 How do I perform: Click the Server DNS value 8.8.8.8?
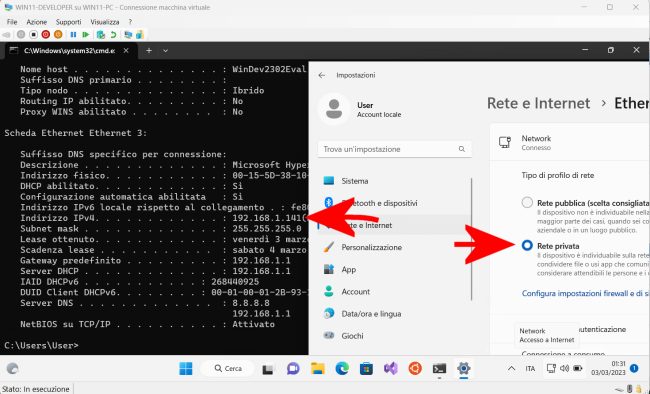click(x=251, y=303)
